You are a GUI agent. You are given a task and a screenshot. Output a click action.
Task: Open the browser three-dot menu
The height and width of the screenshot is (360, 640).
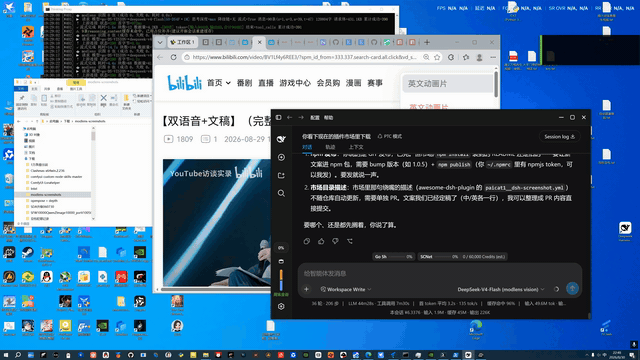point(493,58)
